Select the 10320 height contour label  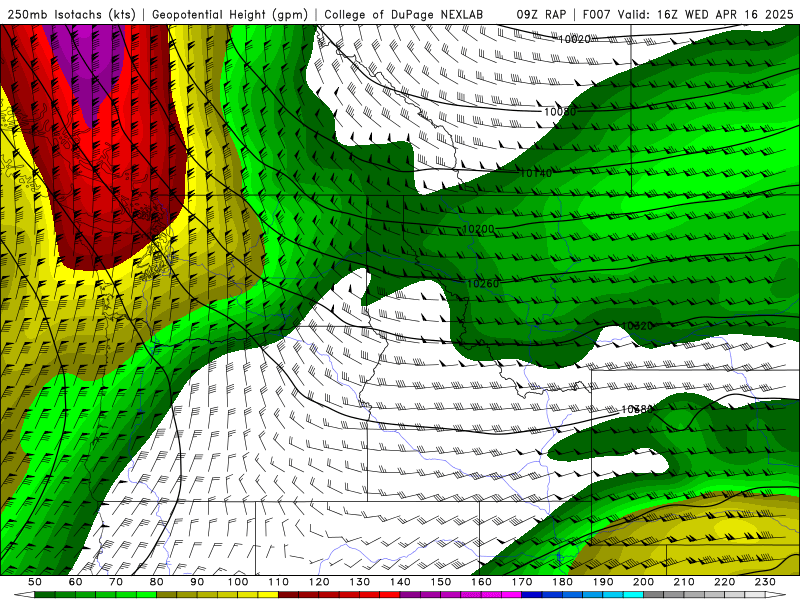click(x=637, y=326)
